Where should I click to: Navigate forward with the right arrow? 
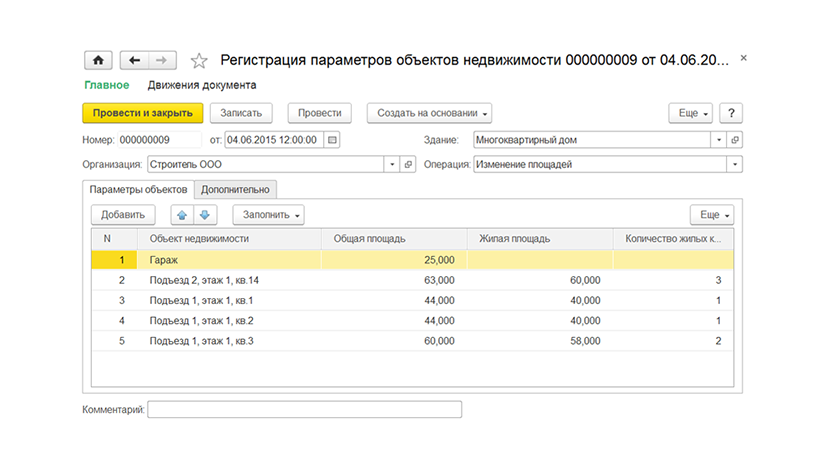click(x=162, y=60)
